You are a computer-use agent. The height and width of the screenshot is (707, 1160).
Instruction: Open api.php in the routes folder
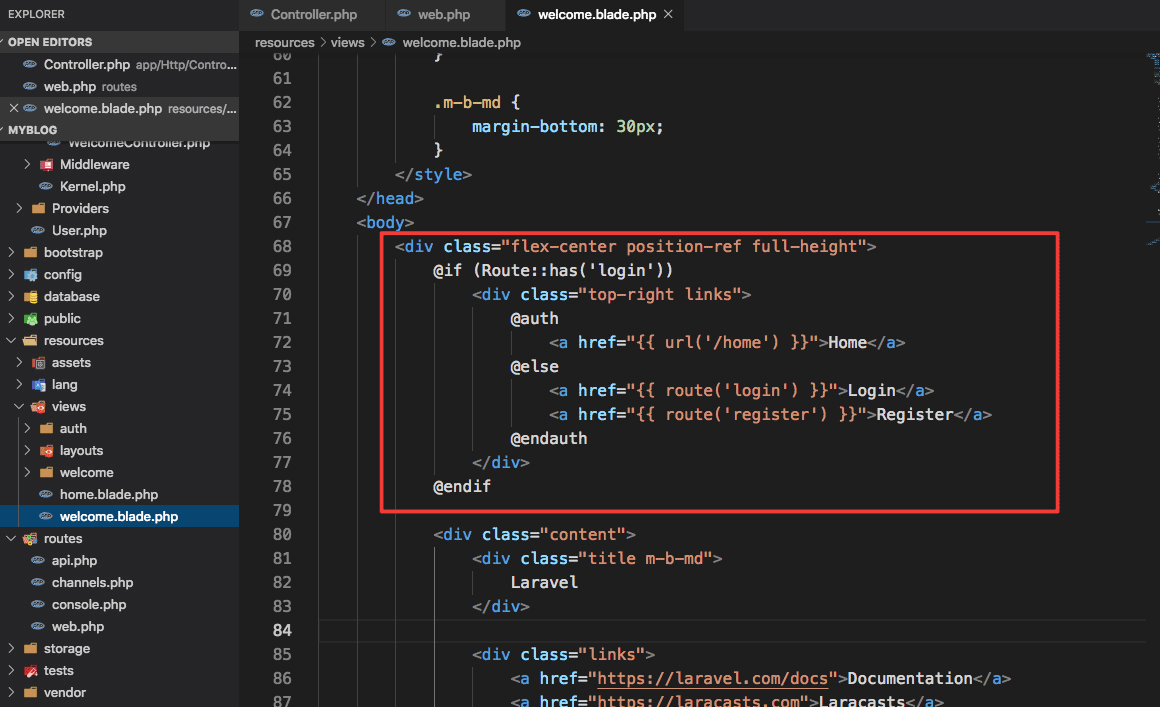[74, 560]
